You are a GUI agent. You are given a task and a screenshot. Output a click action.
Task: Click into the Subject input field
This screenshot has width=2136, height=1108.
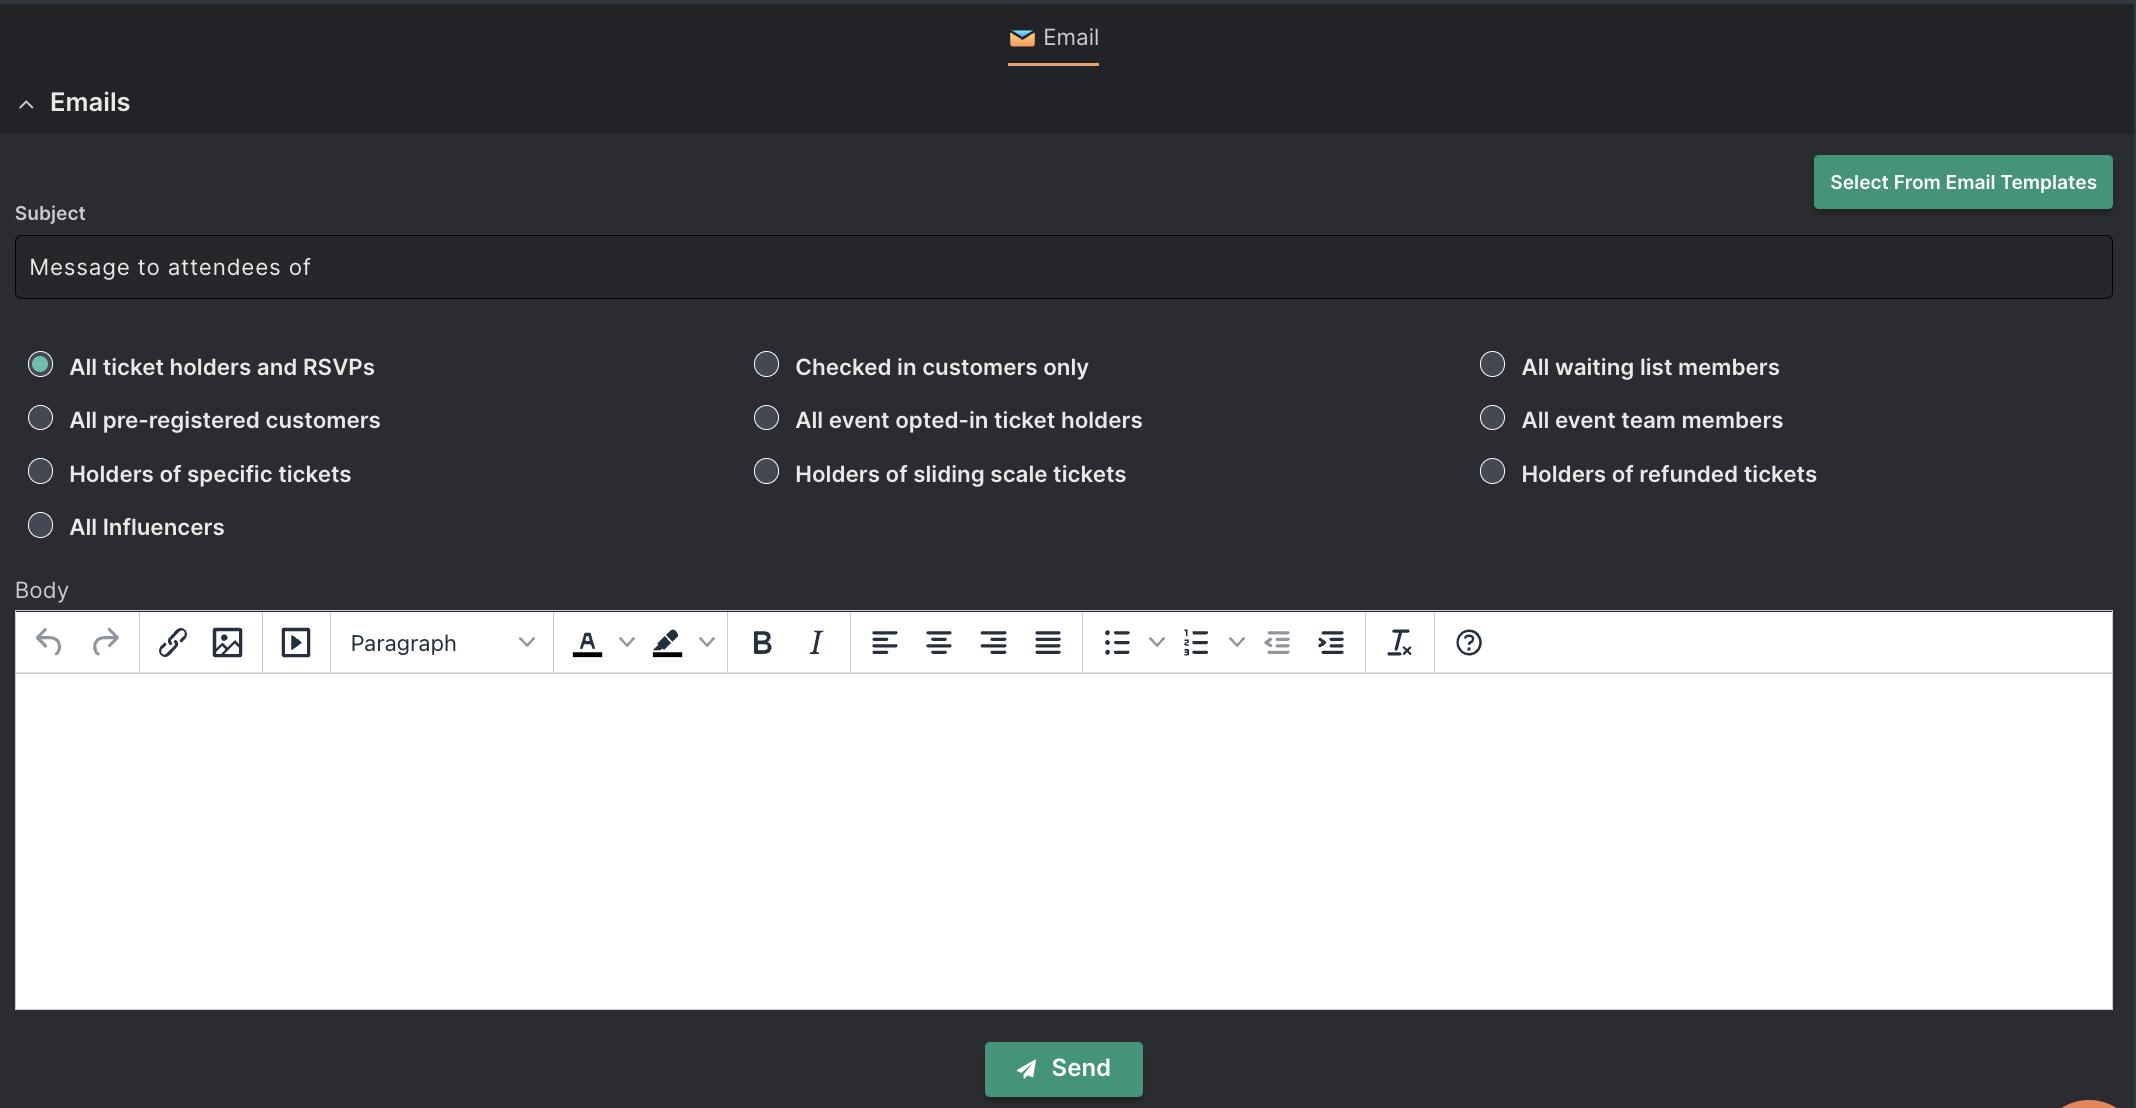[x=1064, y=267]
